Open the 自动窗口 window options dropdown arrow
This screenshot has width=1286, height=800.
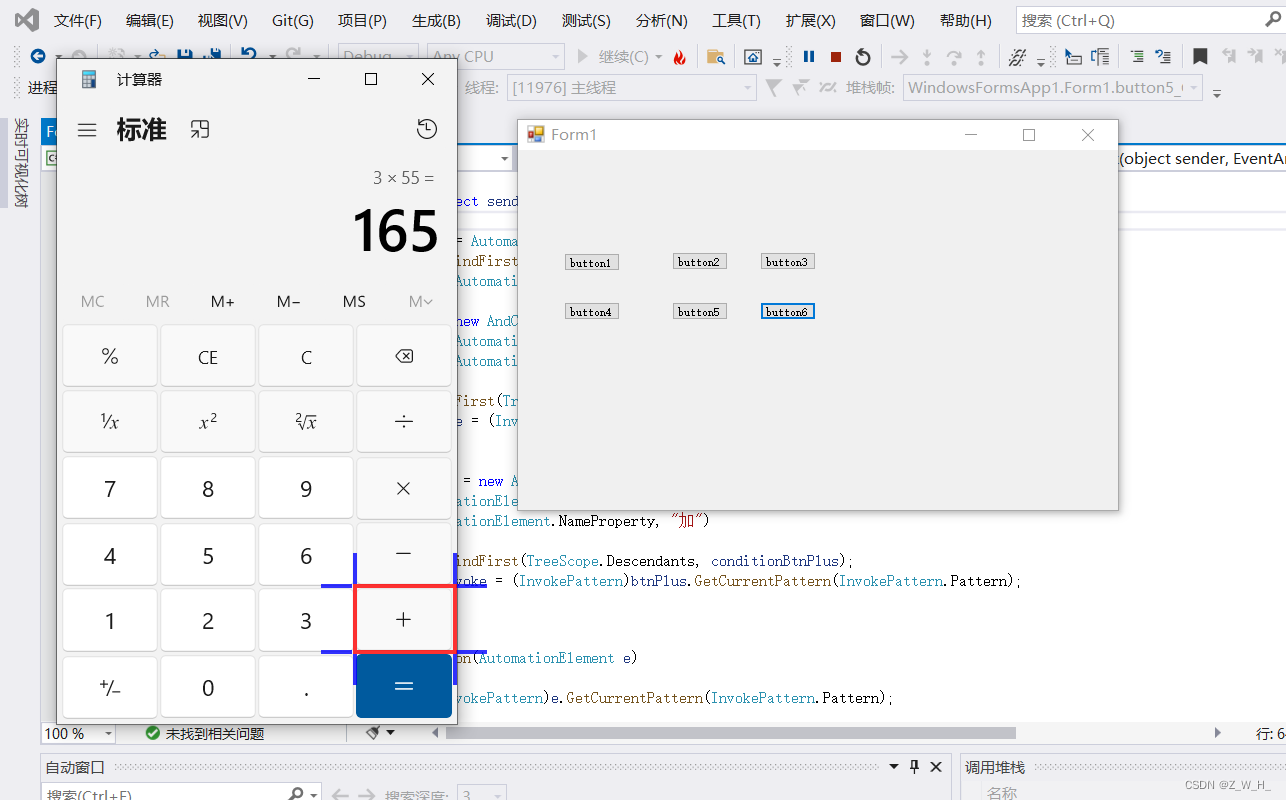pyautogui.click(x=894, y=767)
